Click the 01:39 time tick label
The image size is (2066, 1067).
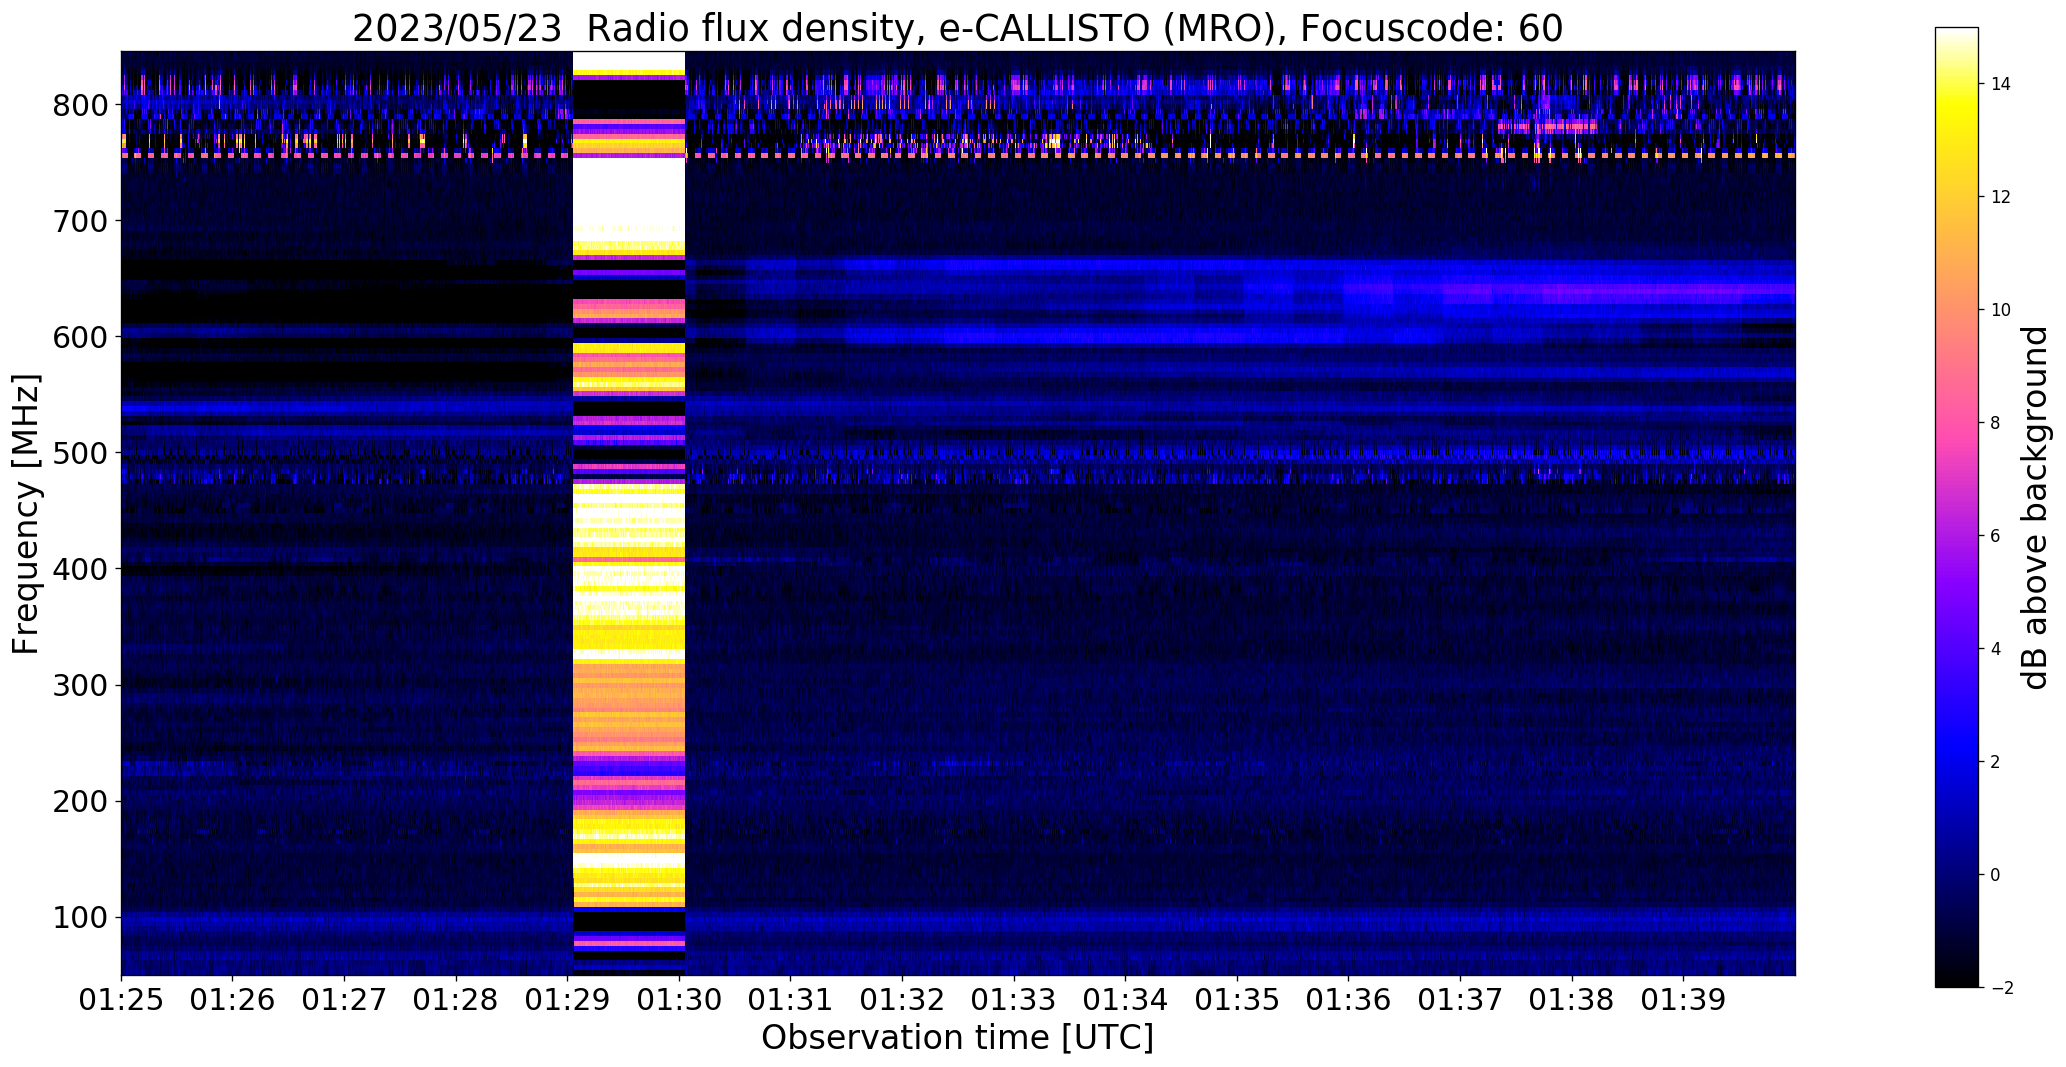click(1684, 1000)
